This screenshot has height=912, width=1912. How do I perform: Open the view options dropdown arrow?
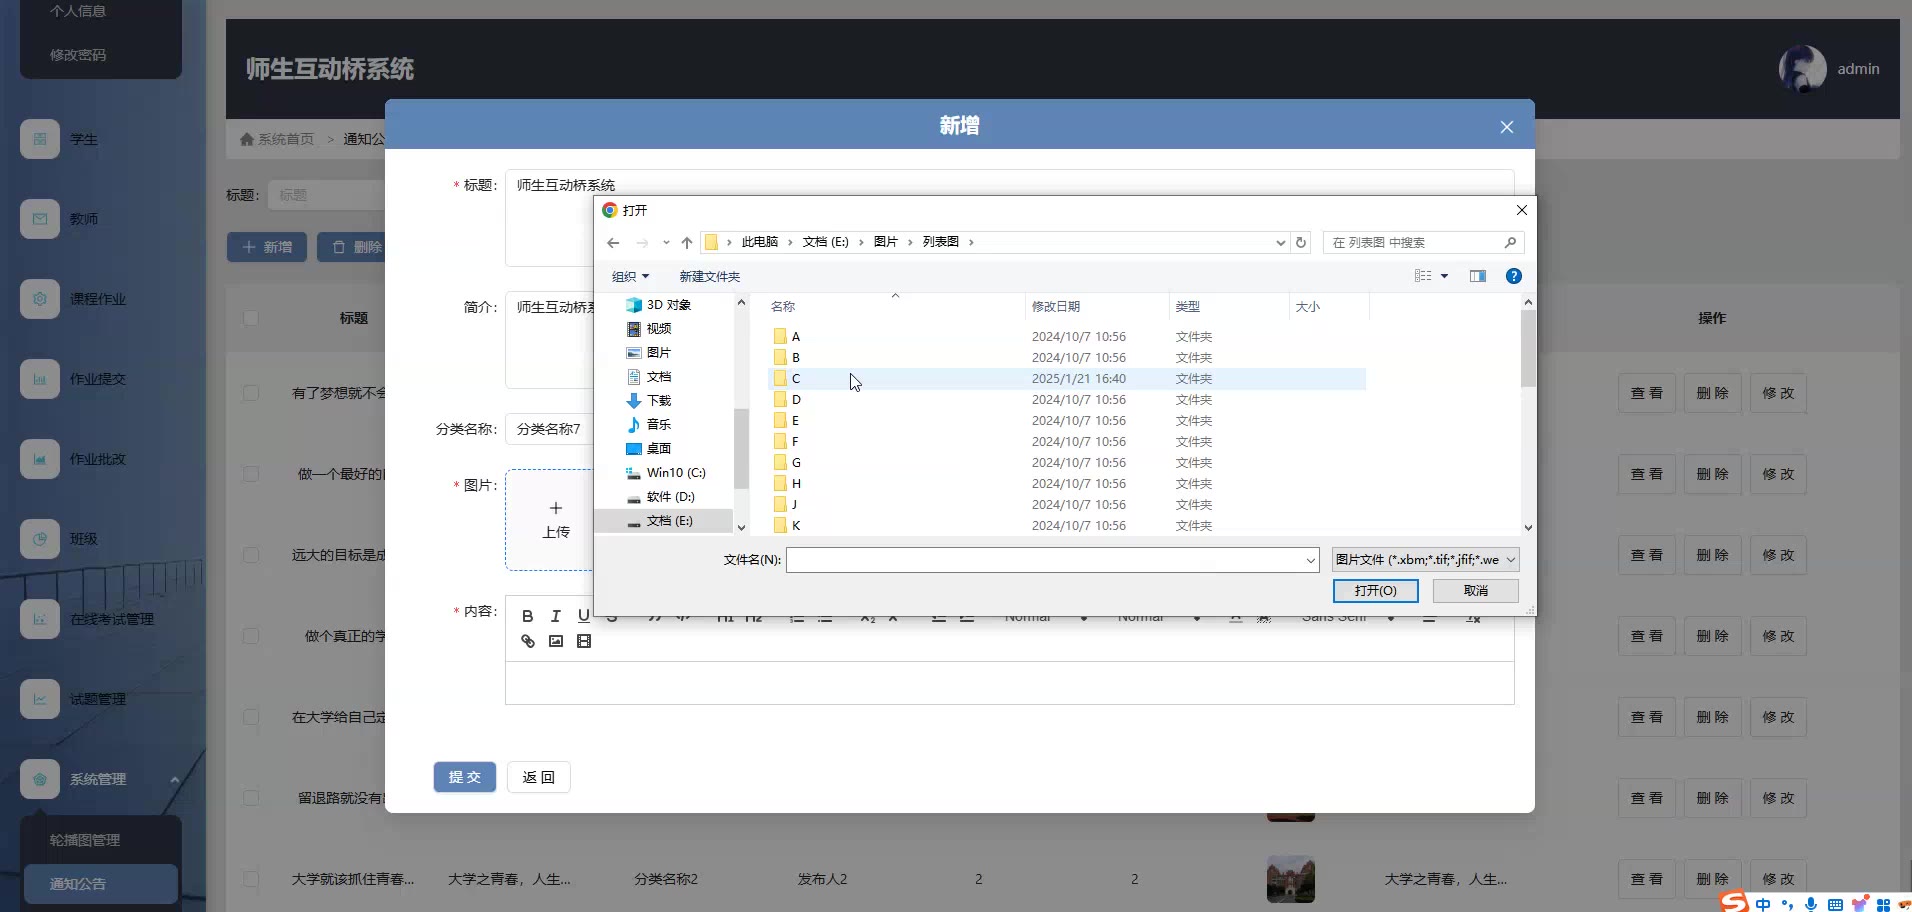pos(1444,276)
